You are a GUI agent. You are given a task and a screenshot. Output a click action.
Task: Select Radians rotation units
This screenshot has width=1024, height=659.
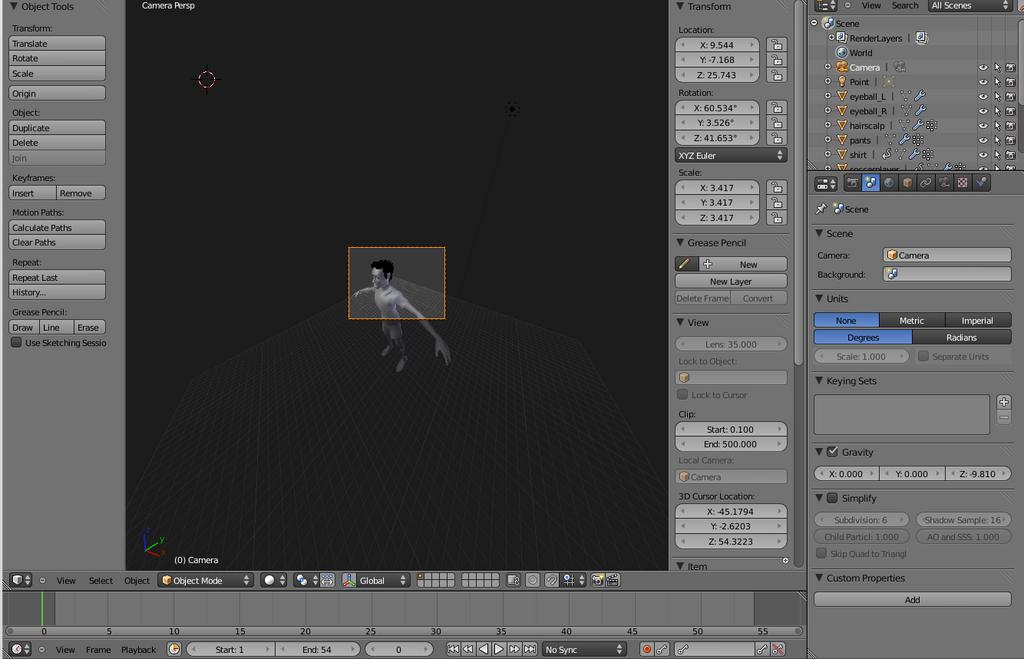(x=961, y=337)
